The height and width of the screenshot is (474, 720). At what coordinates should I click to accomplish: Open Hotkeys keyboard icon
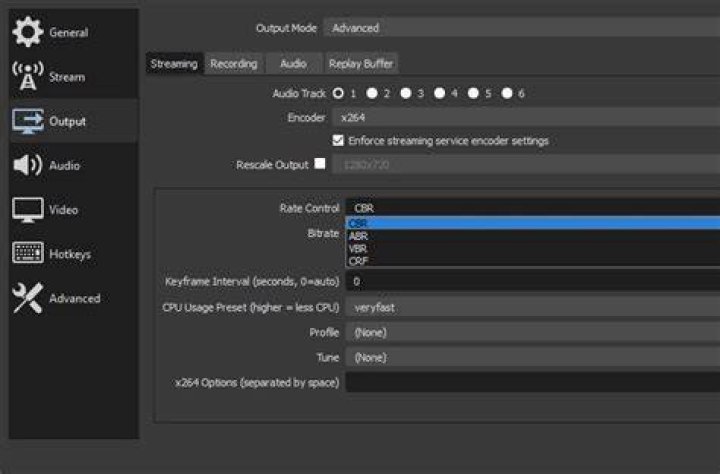28,253
